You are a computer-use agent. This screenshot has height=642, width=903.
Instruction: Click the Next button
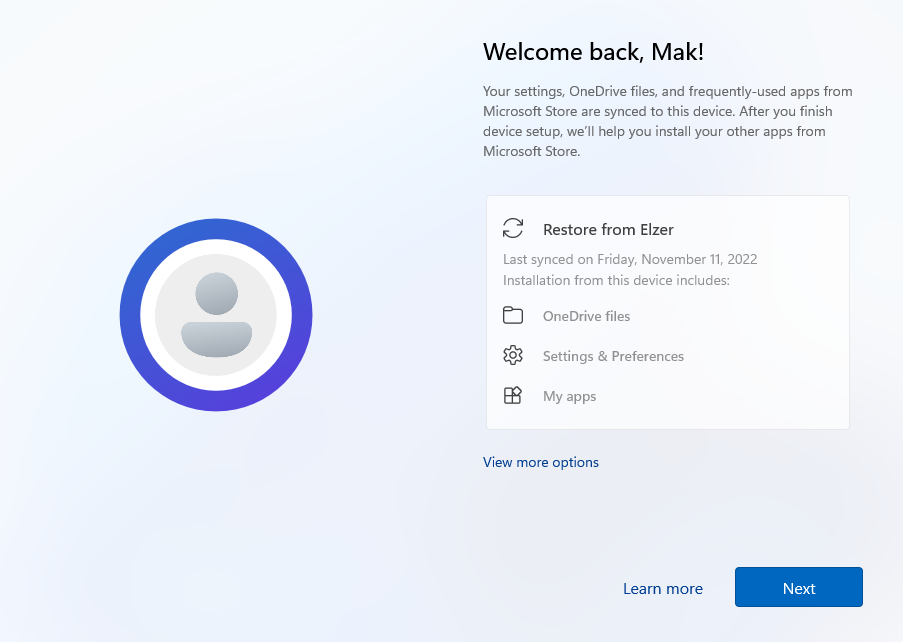798,587
